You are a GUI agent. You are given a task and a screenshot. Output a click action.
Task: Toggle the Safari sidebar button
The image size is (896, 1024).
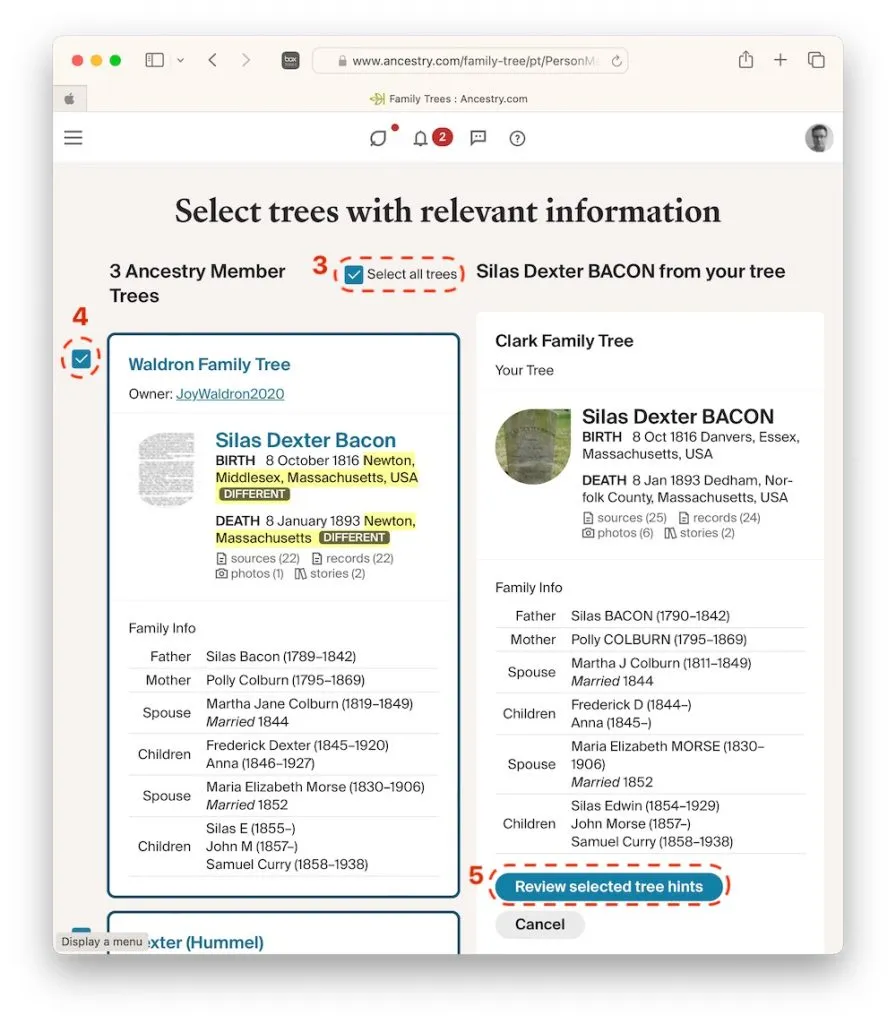(154, 60)
